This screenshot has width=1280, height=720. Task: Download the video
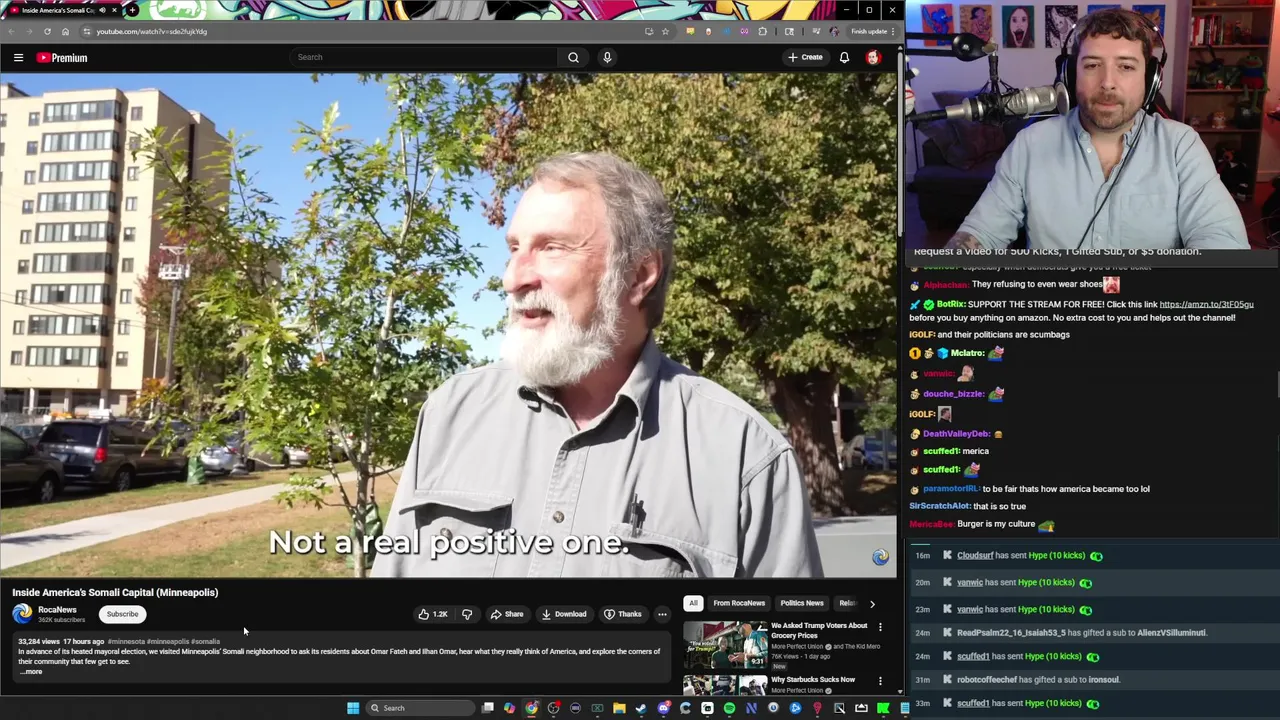click(x=564, y=614)
